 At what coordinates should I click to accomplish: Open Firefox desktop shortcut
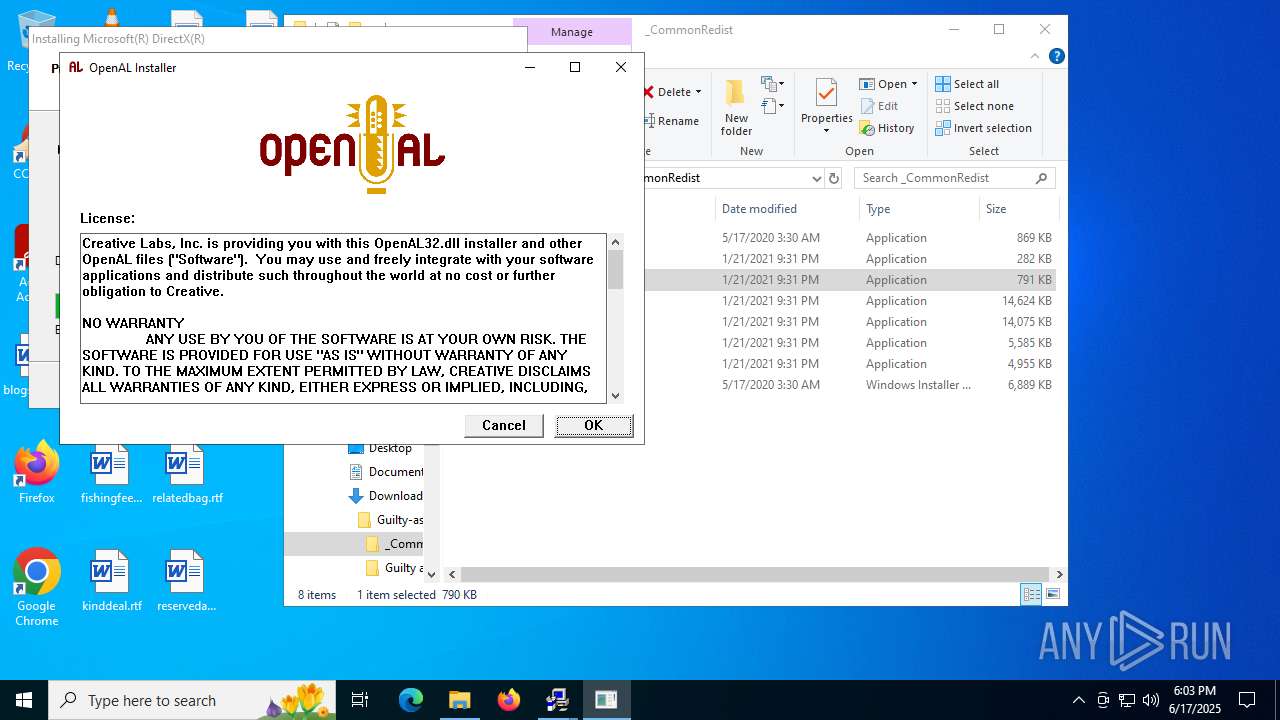[x=37, y=474]
